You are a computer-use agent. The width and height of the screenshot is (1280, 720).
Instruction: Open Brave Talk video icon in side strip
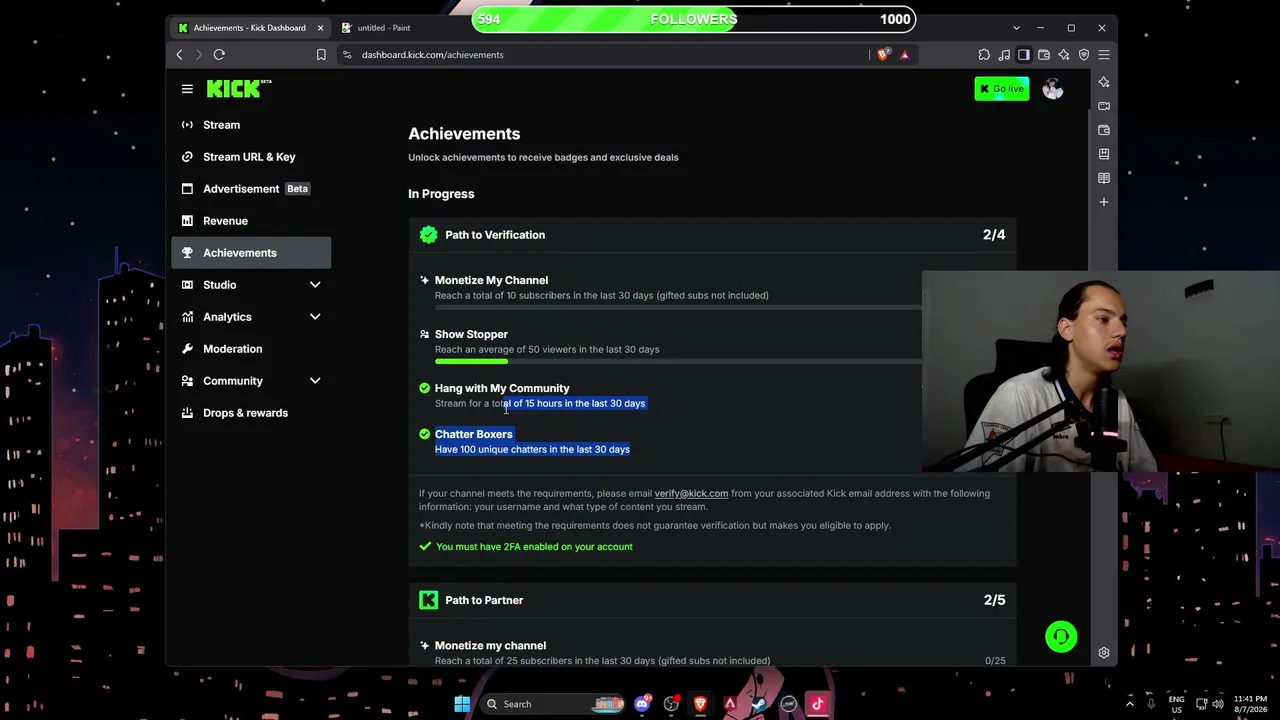[x=1104, y=106]
